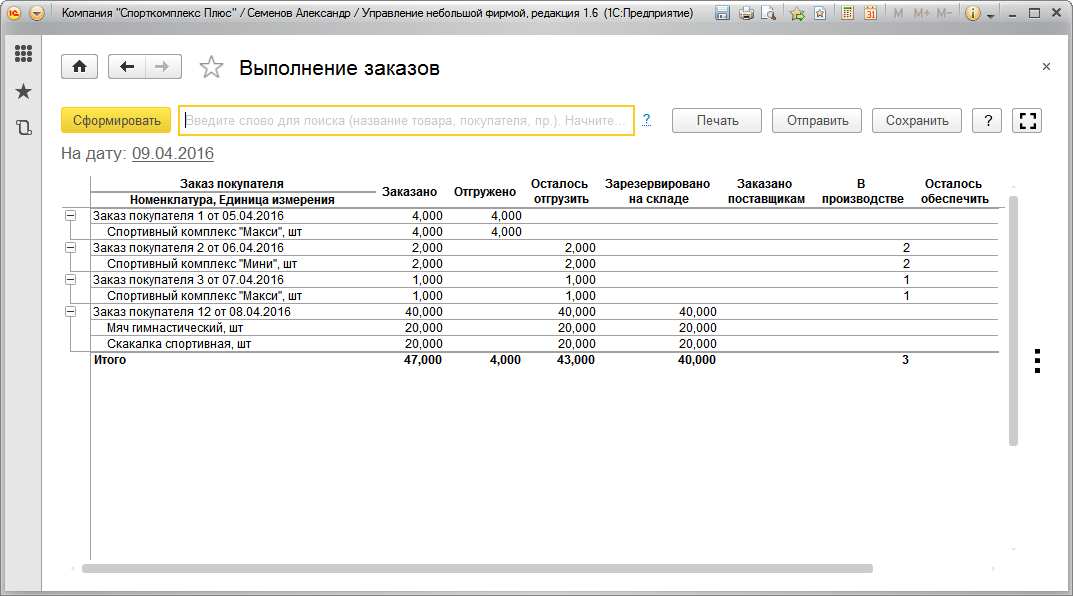The height and width of the screenshot is (596, 1073).
Task: Go to the home page
Action: point(79,67)
